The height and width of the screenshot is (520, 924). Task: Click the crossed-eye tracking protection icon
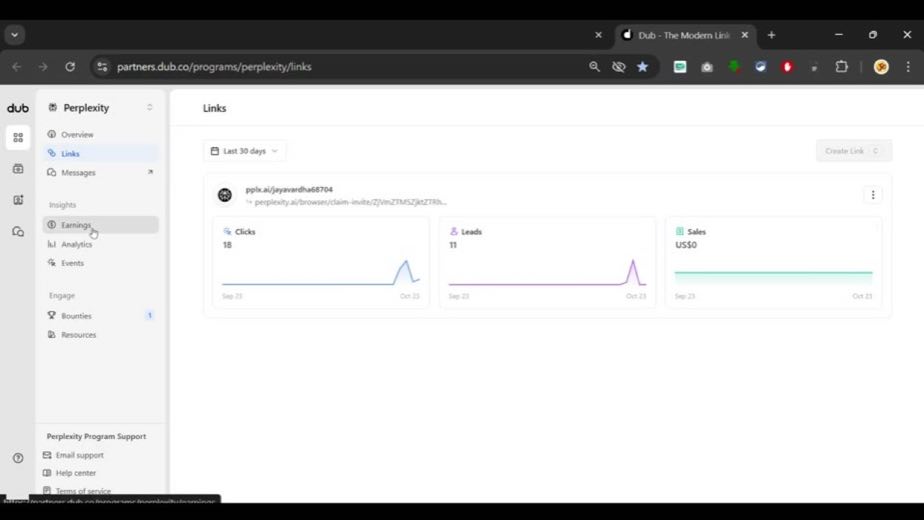coord(618,67)
